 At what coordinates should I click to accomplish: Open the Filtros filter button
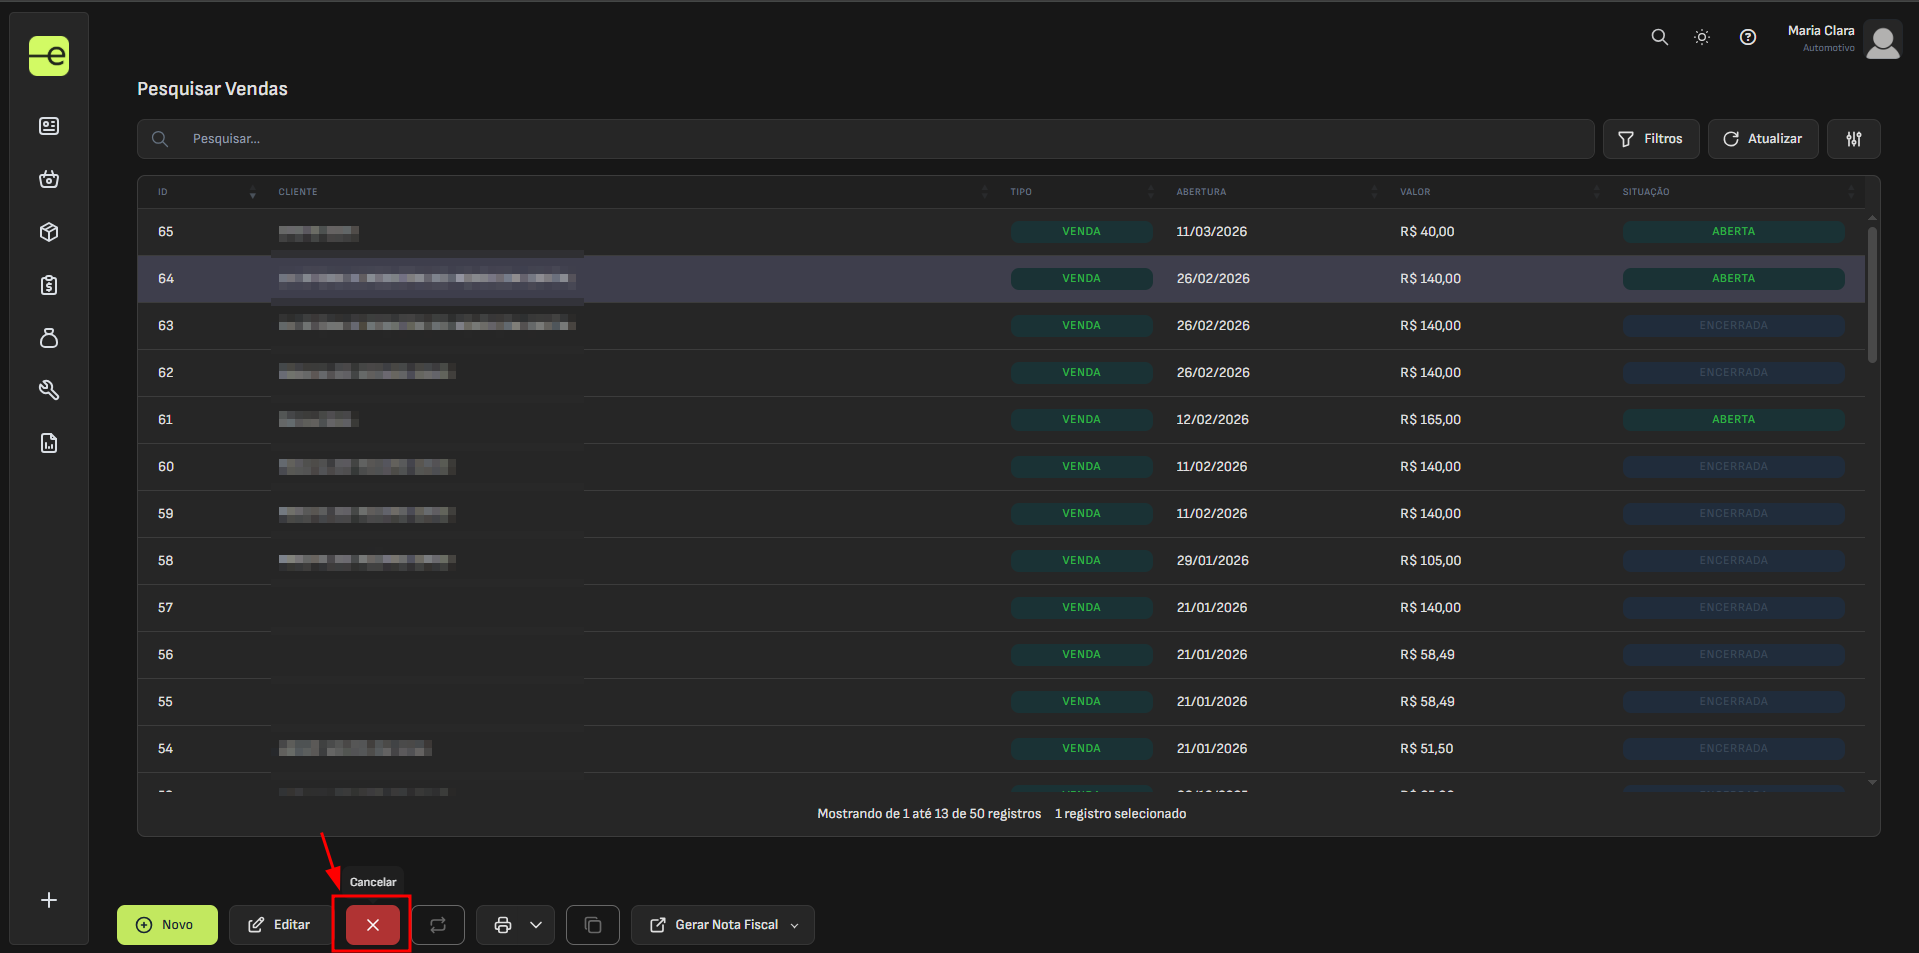point(1650,139)
